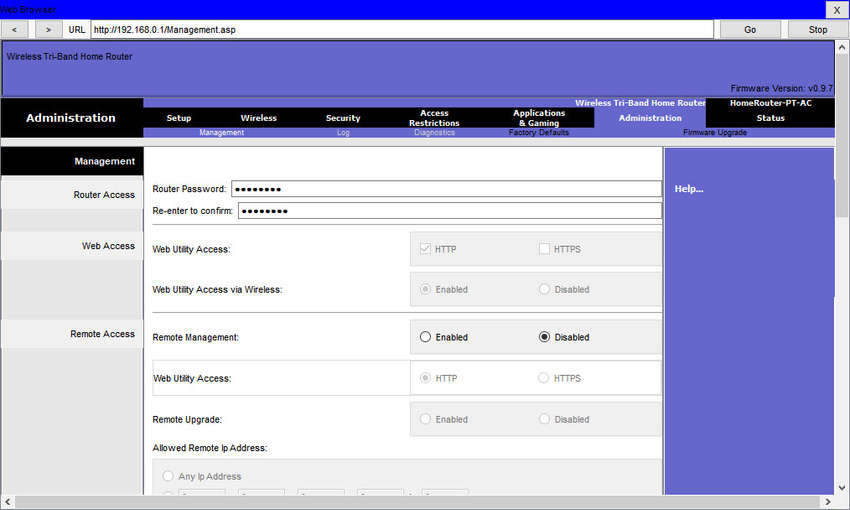Toggle the HTTPS Web Utility Access checkbox
Image resolution: width=850 pixels, height=510 pixels.
[x=544, y=249]
